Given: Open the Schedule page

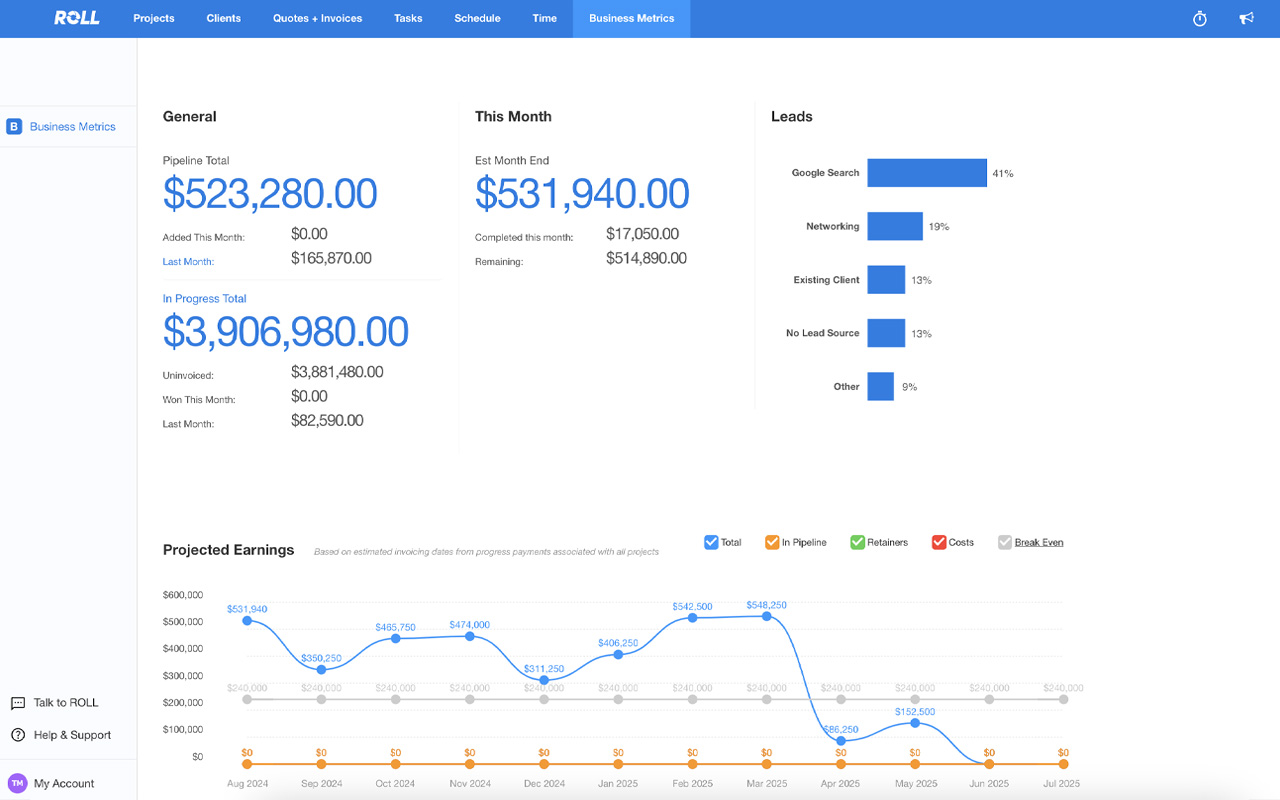Looking at the screenshot, I should point(477,18).
